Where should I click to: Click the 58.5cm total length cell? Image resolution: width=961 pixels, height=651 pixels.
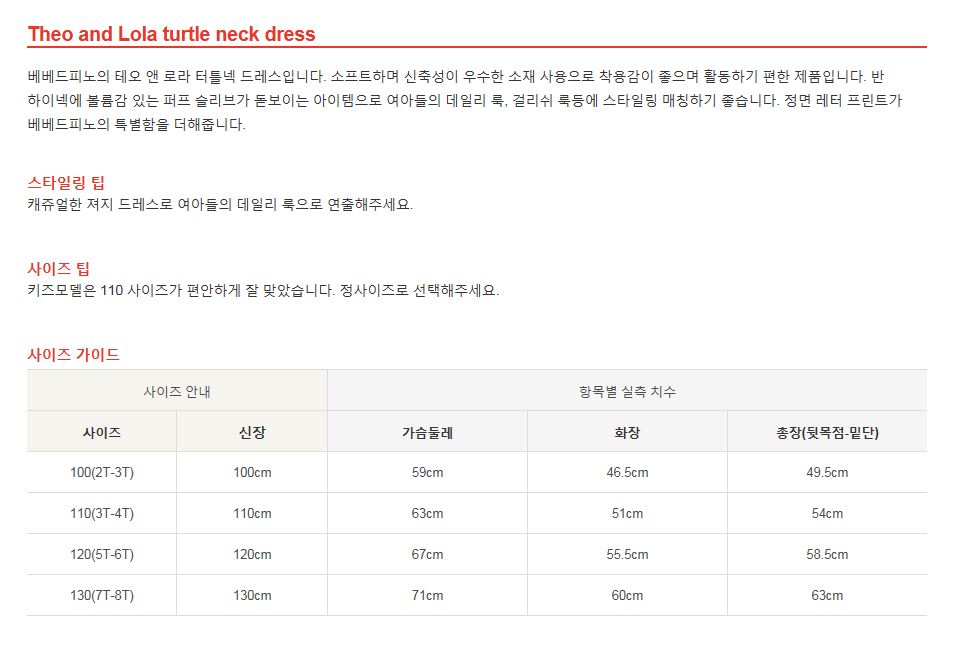[827, 554]
